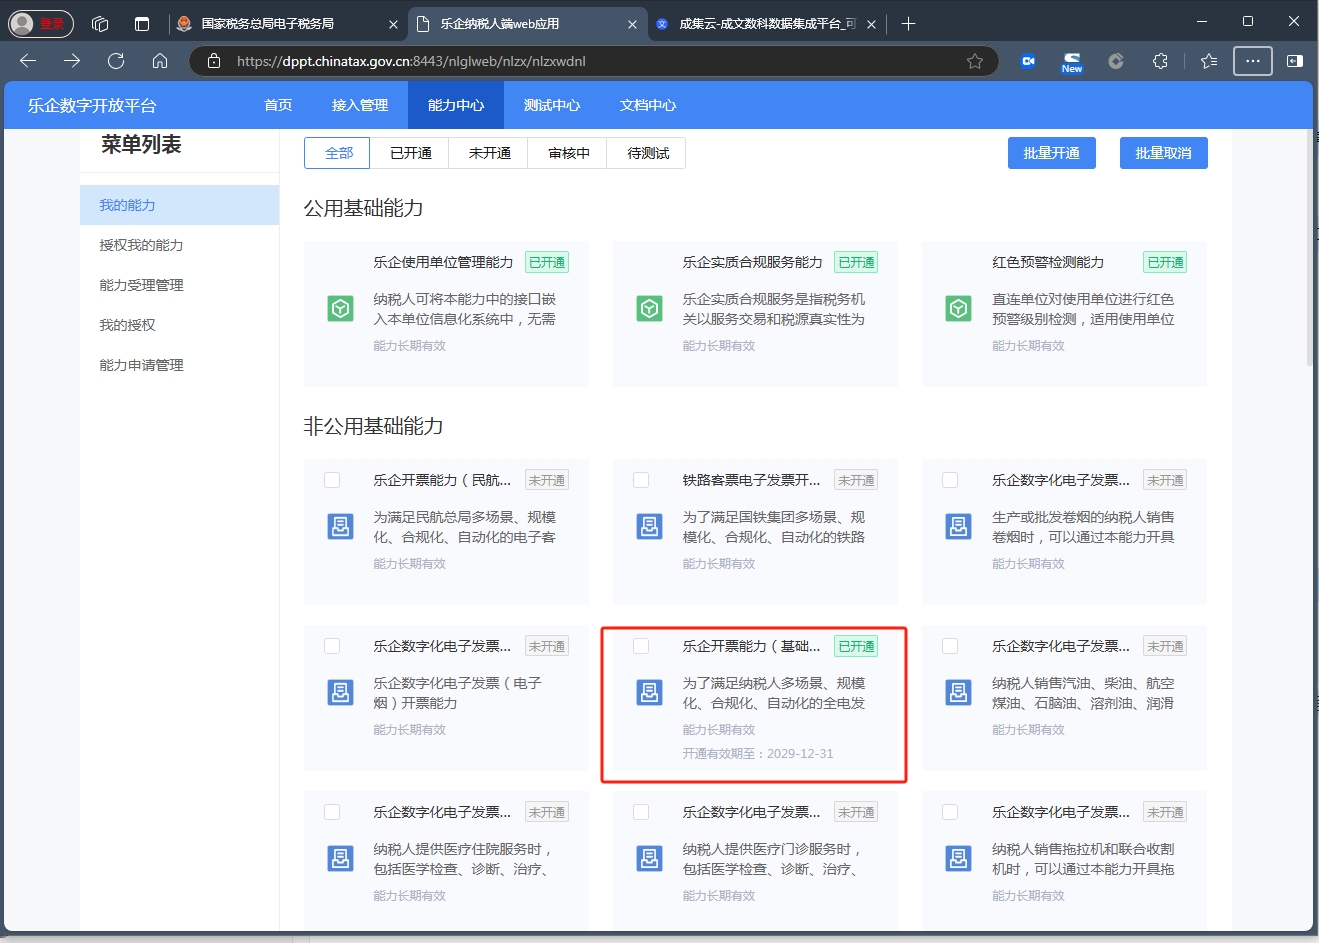Viewport: 1319px width, 943px height.
Task: Tick checkbox for 乐企开票能力（民航 card
Action: coord(332,480)
